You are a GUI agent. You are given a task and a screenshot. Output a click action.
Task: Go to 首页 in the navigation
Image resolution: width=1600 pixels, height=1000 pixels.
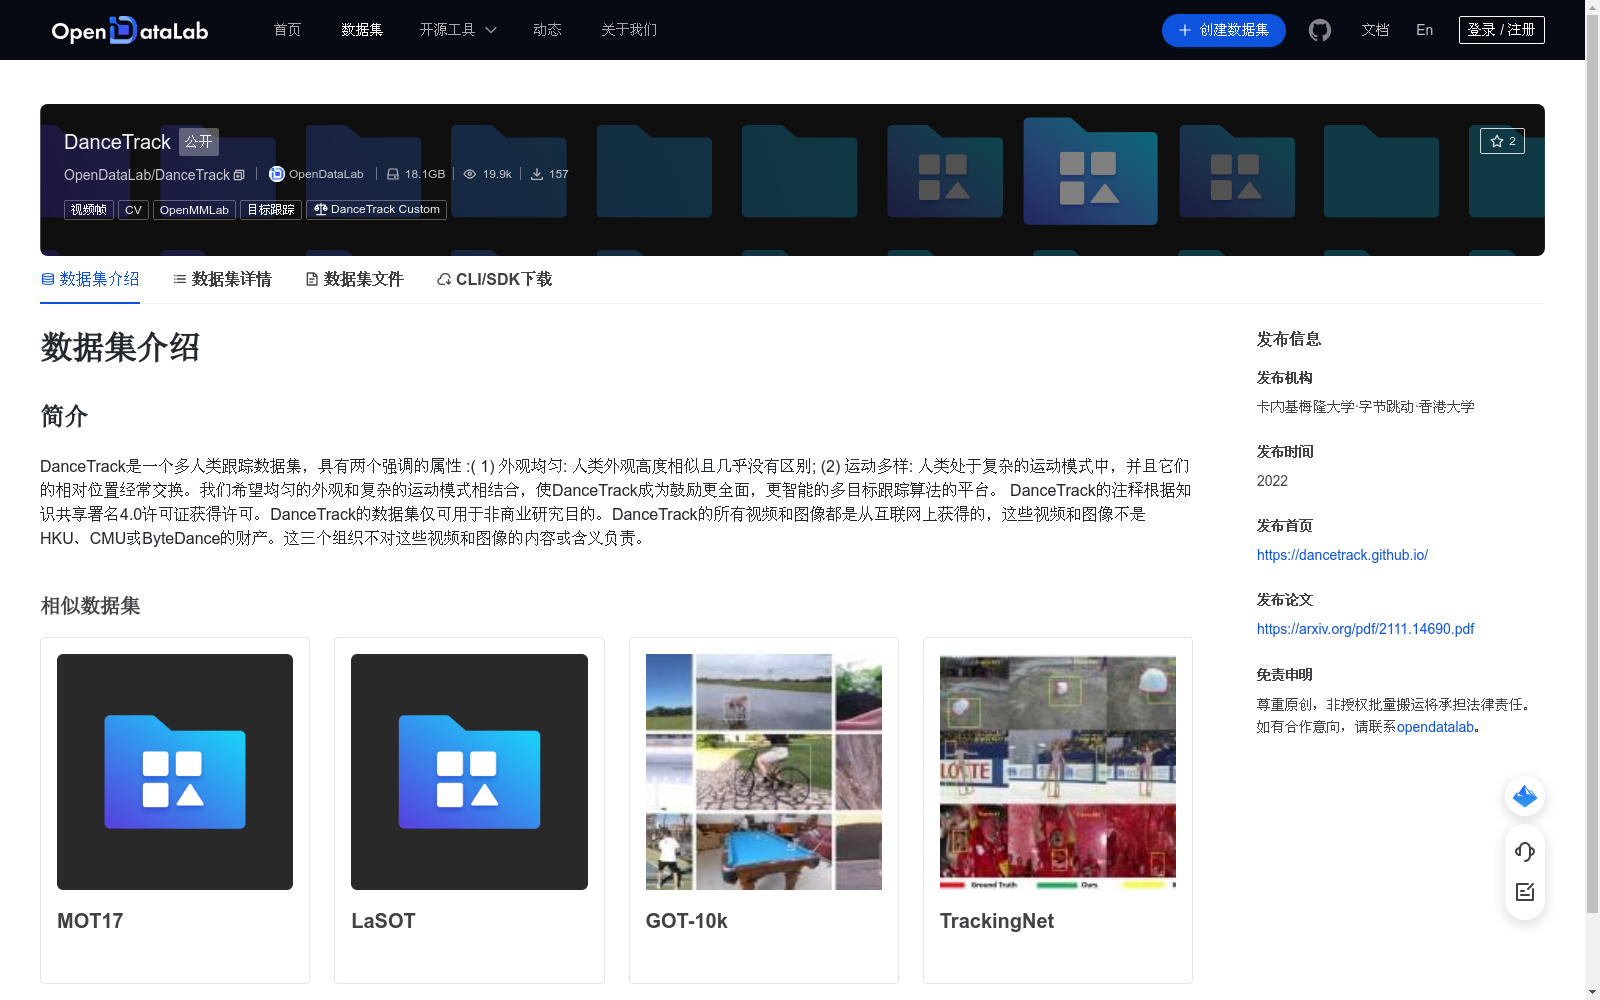point(287,30)
